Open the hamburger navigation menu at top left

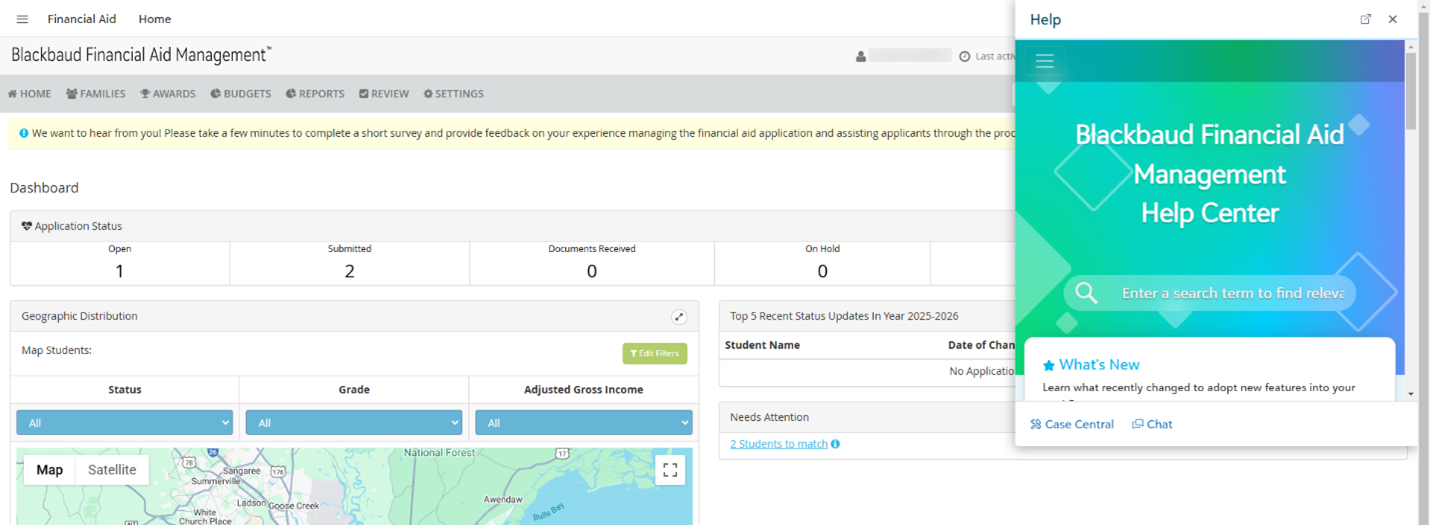click(x=22, y=19)
